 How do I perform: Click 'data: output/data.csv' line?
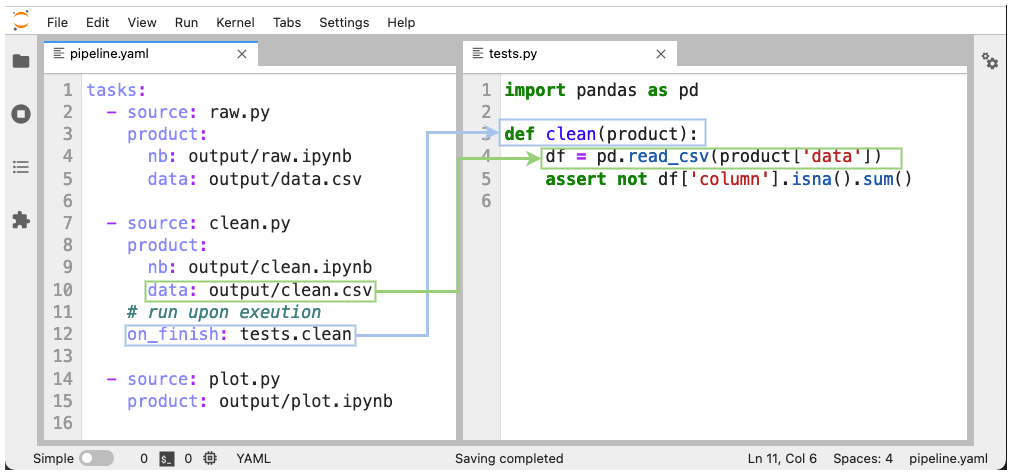pyautogui.click(x=255, y=179)
